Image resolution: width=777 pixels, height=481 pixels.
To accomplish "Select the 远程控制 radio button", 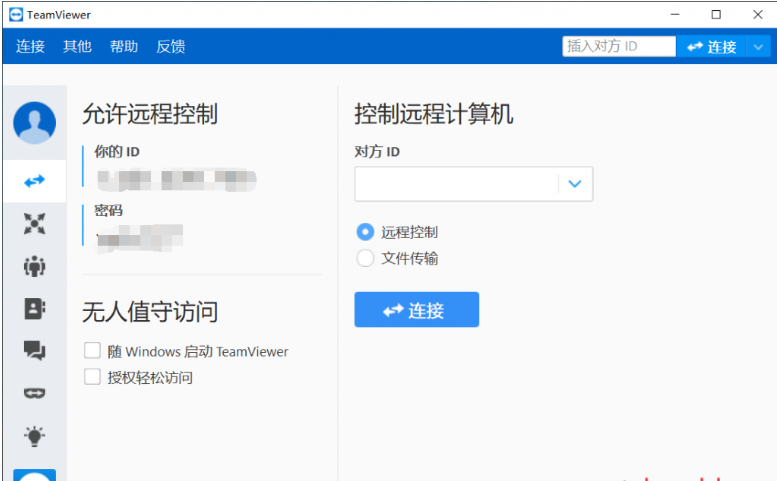I will 365,232.
